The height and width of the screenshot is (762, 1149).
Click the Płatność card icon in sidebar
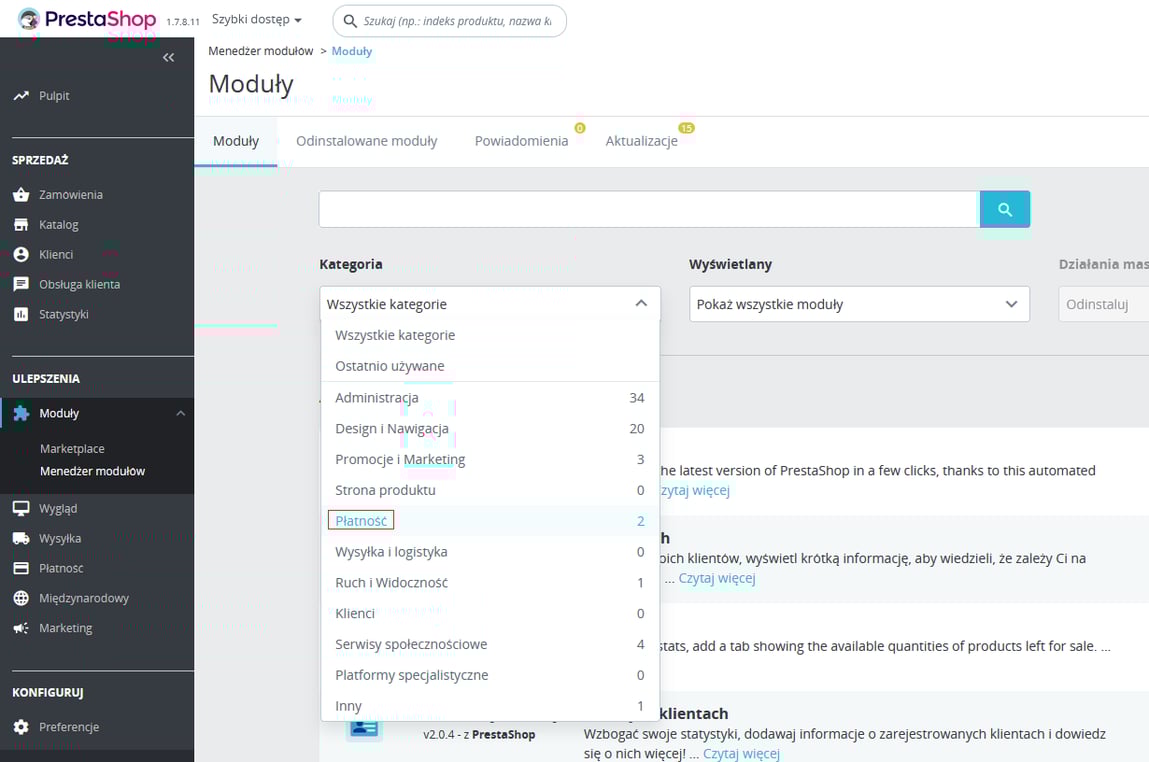point(21,568)
